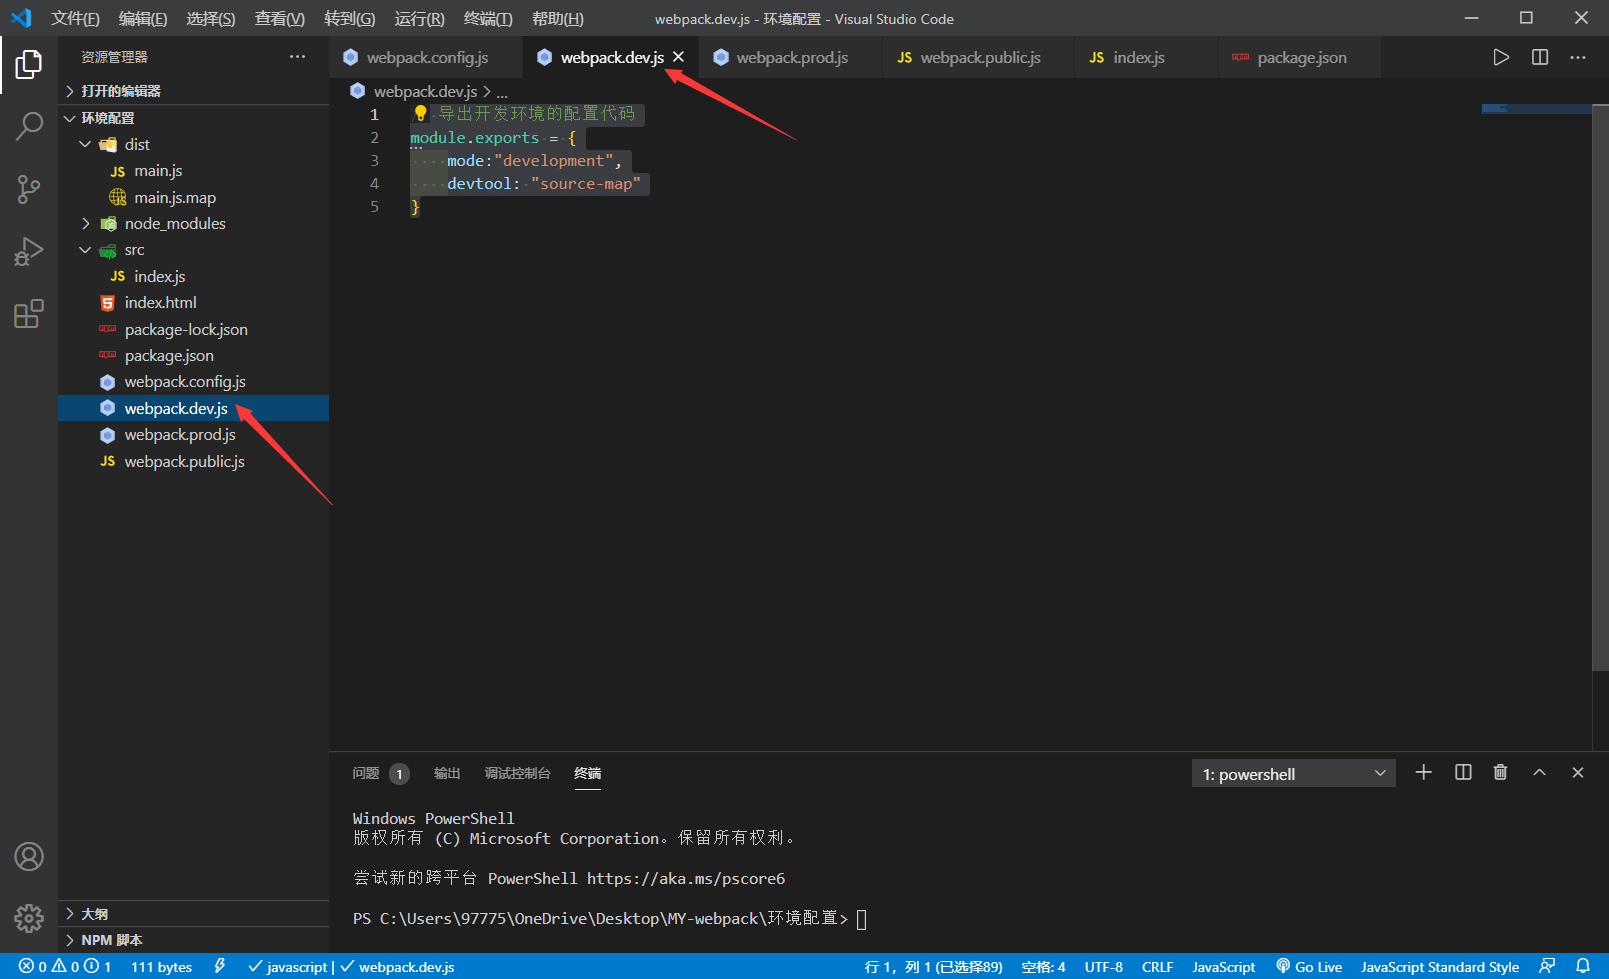This screenshot has height=979, width=1609.
Task: Open the Accounts menu icon
Action: 29,857
